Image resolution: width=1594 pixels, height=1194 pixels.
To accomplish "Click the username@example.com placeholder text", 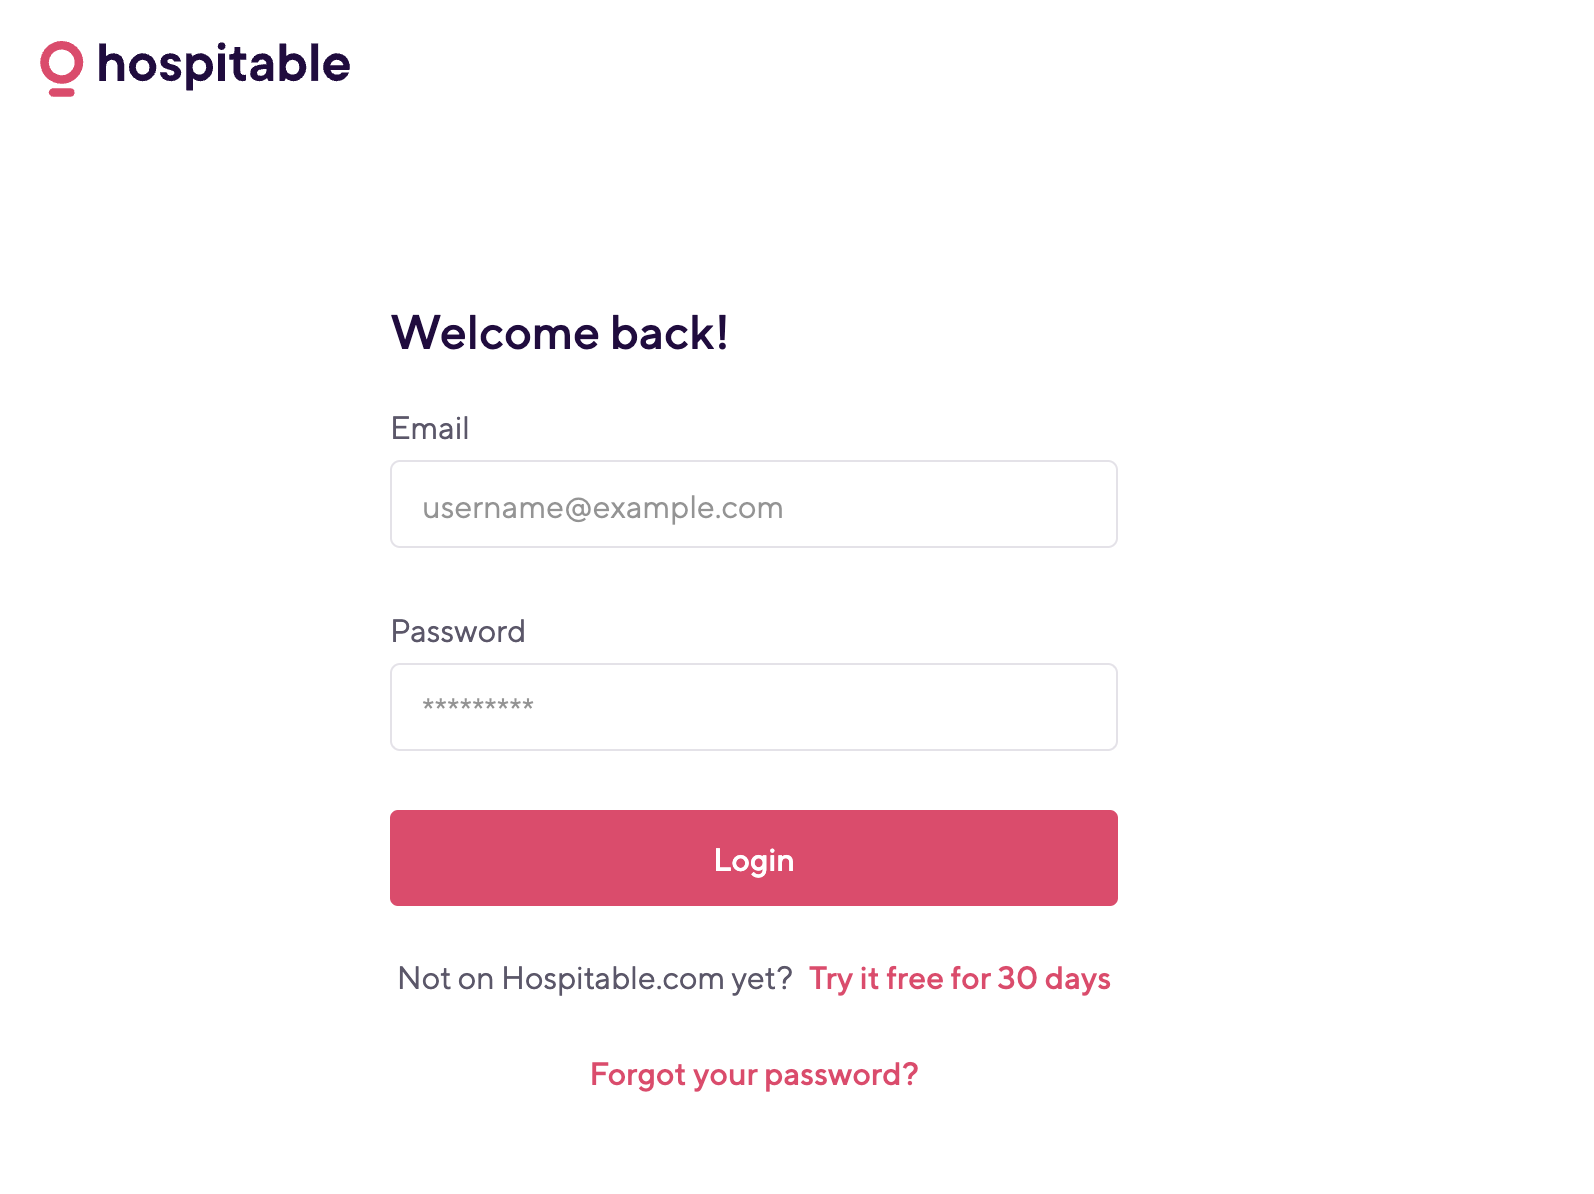I will (603, 508).
